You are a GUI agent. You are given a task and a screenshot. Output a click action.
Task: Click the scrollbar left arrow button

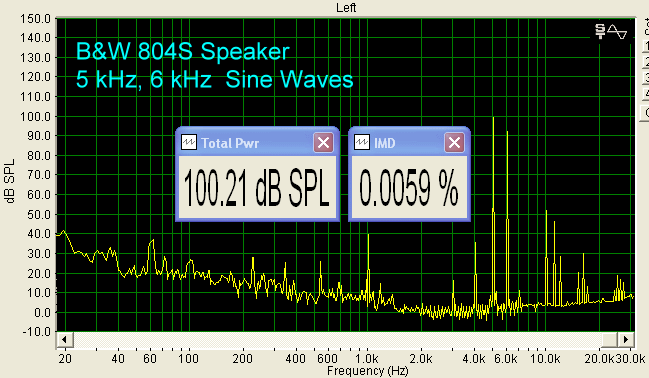coord(64,340)
